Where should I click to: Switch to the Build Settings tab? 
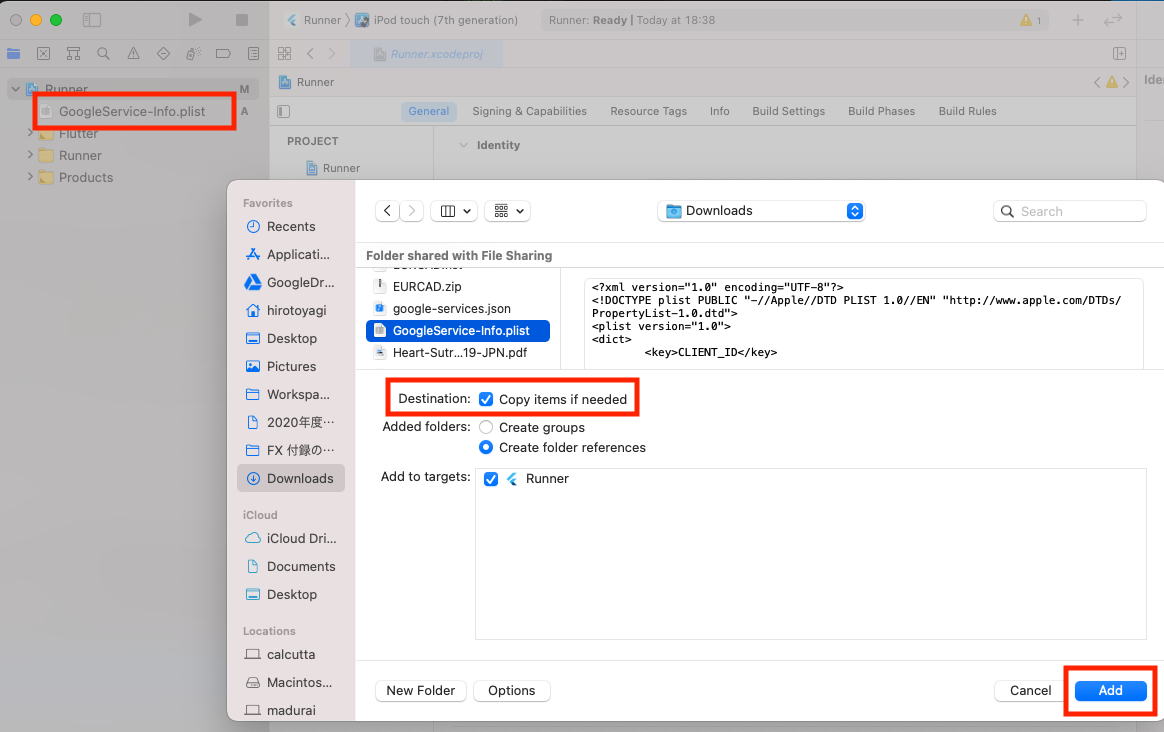tap(788, 111)
